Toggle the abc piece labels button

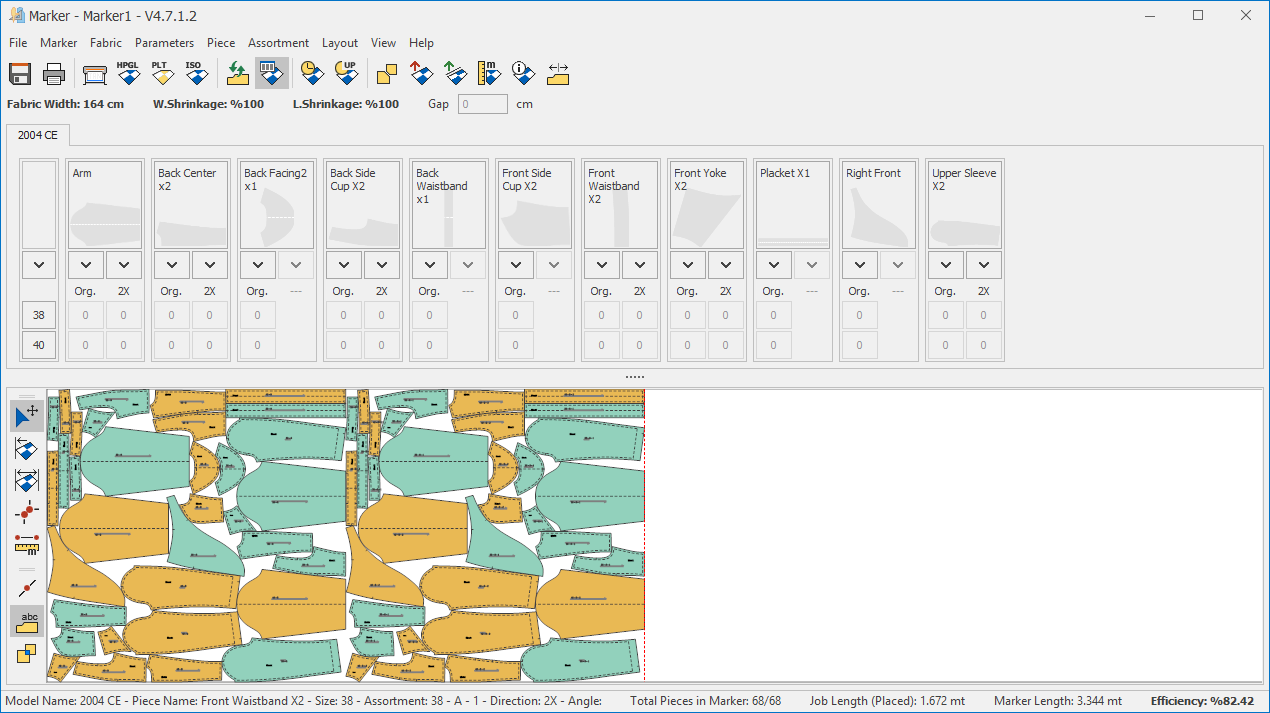point(26,621)
